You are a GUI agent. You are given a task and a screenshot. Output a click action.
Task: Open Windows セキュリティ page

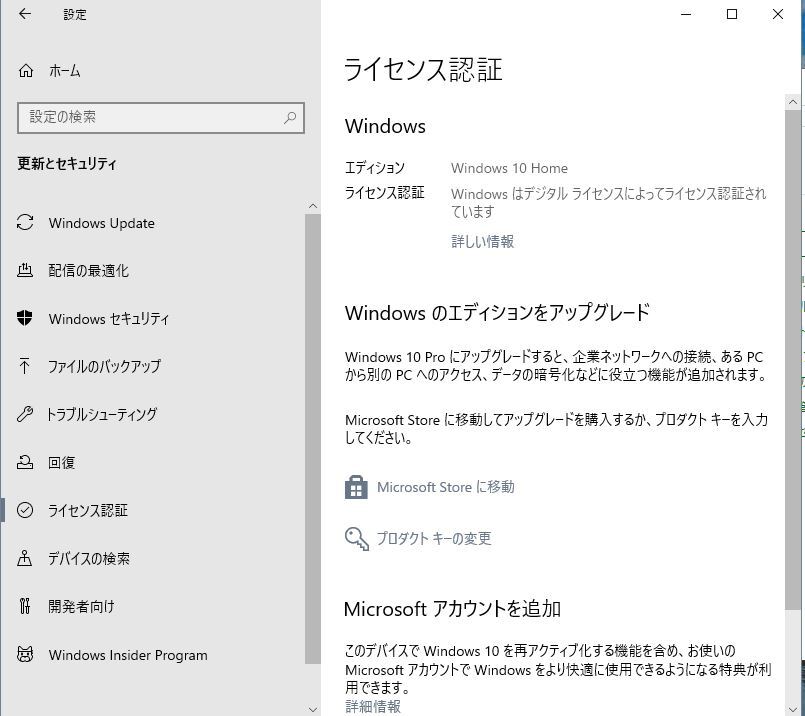pyautogui.click(x=109, y=319)
